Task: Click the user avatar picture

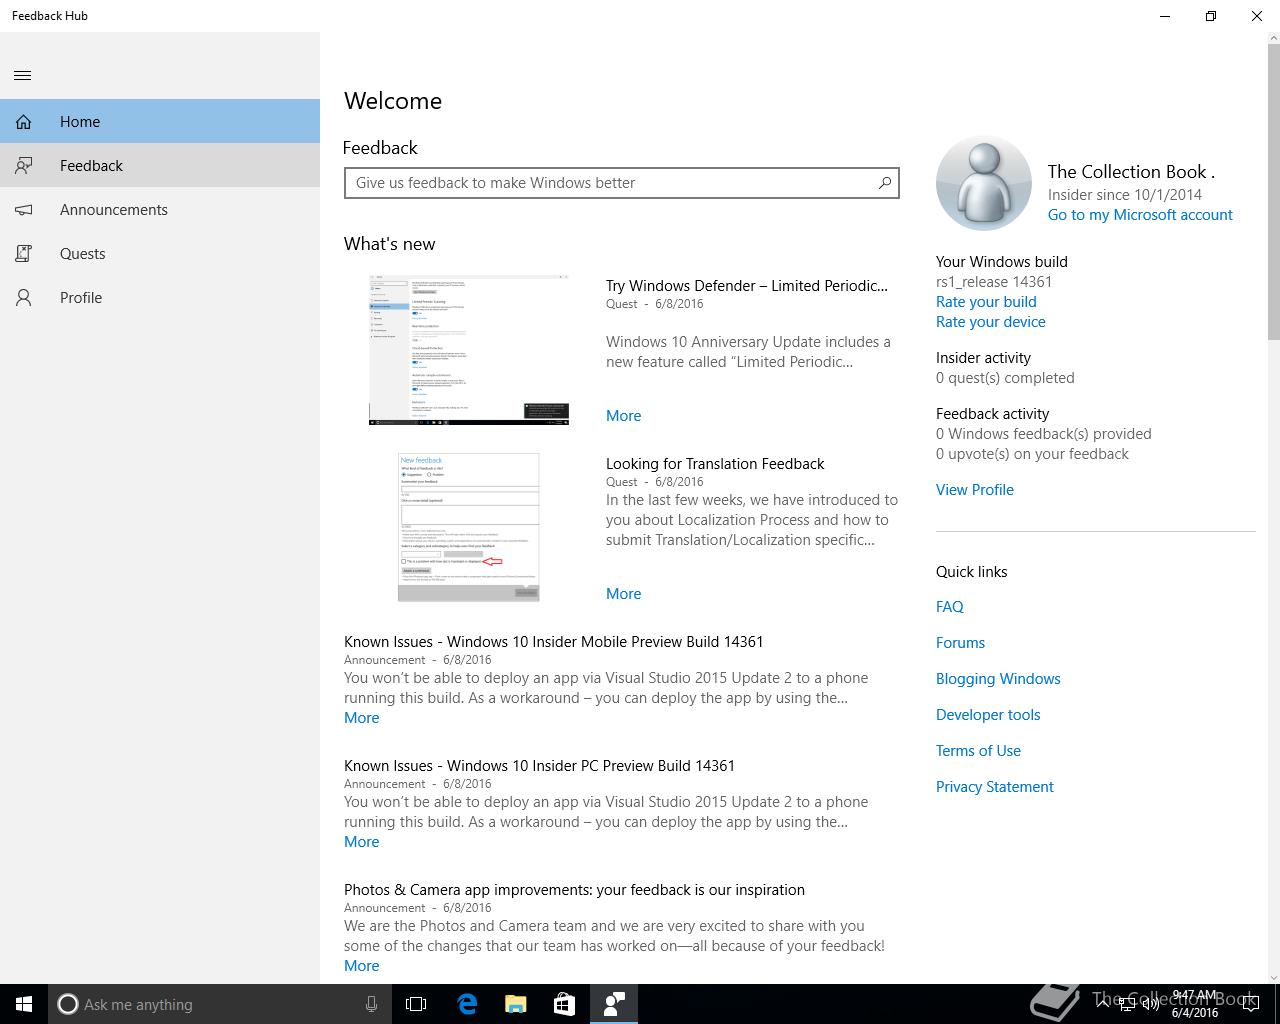Action: tap(984, 183)
